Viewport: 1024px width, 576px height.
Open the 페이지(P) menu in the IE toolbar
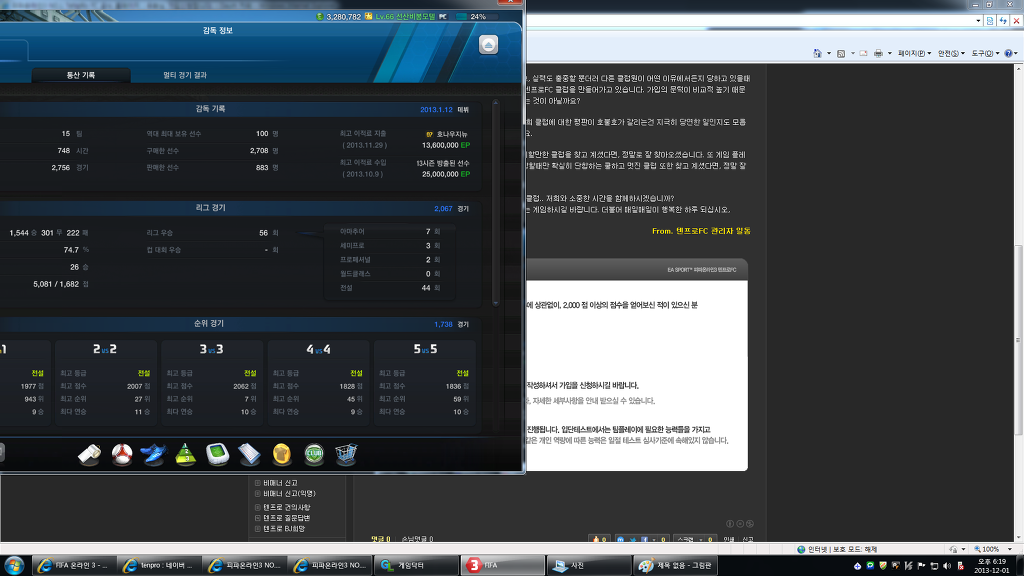point(914,54)
